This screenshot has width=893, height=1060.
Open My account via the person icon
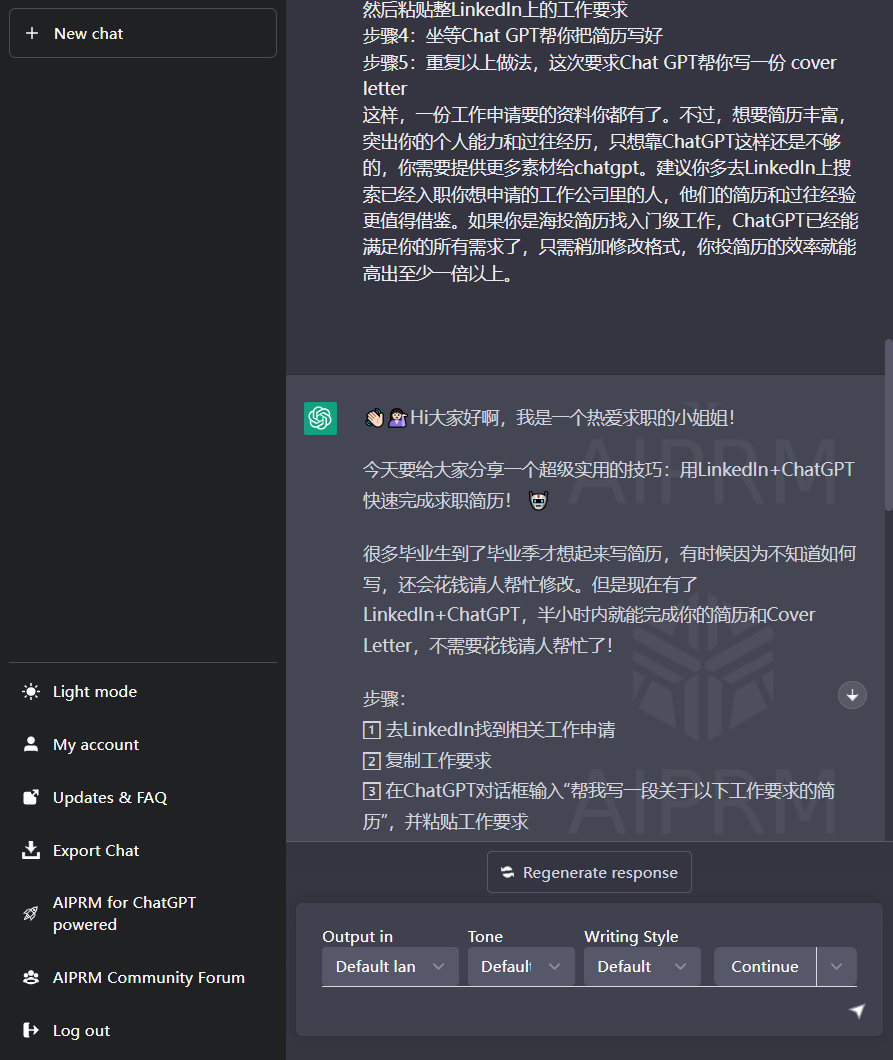pos(31,744)
